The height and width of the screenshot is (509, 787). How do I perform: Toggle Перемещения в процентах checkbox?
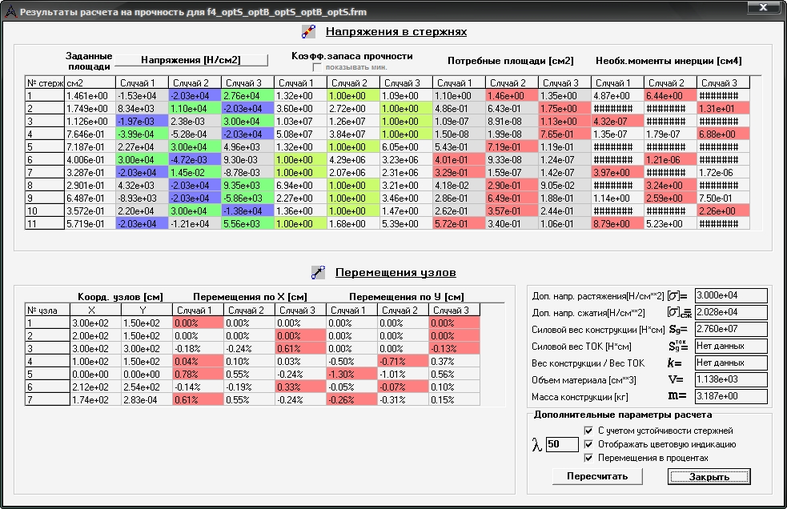[588, 458]
